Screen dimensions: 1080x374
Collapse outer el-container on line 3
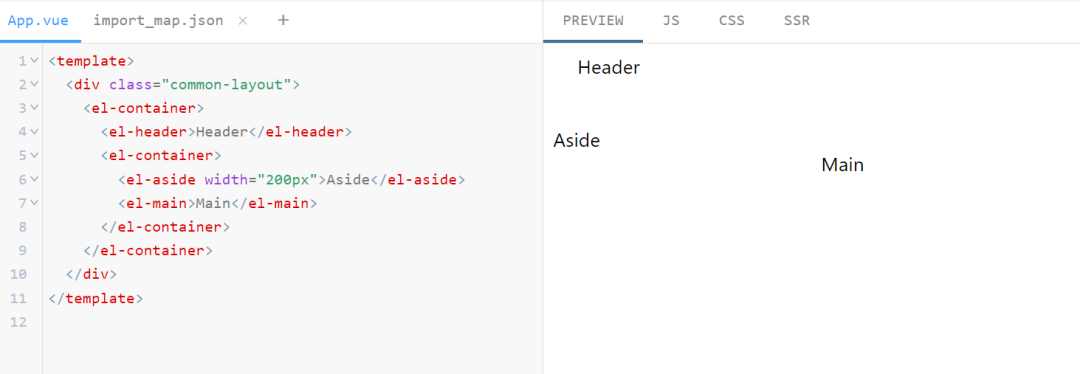[34, 108]
